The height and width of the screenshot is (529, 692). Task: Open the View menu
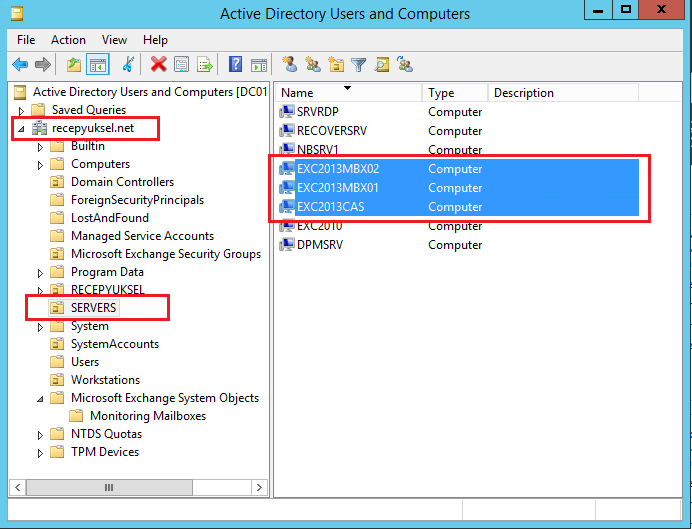point(114,40)
